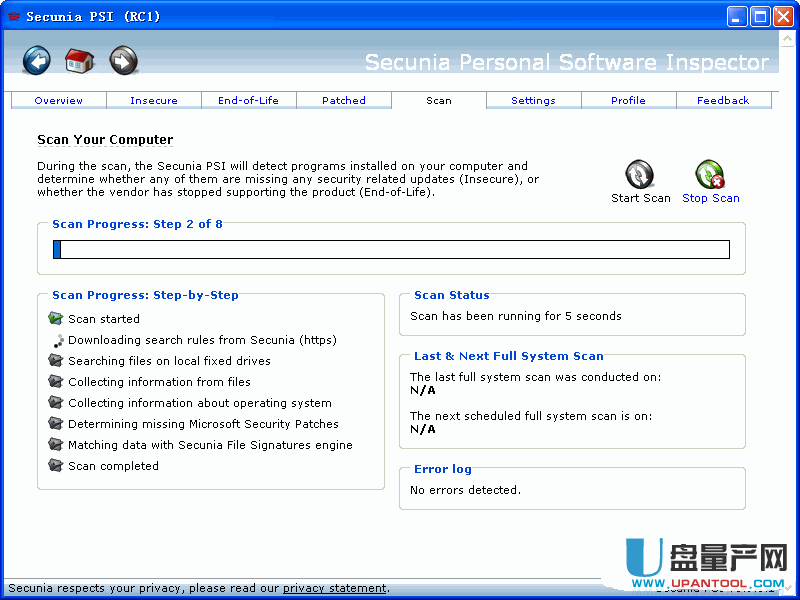
Task: Open the privacy statement link
Action: pyautogui.click(x=334, y=589)
